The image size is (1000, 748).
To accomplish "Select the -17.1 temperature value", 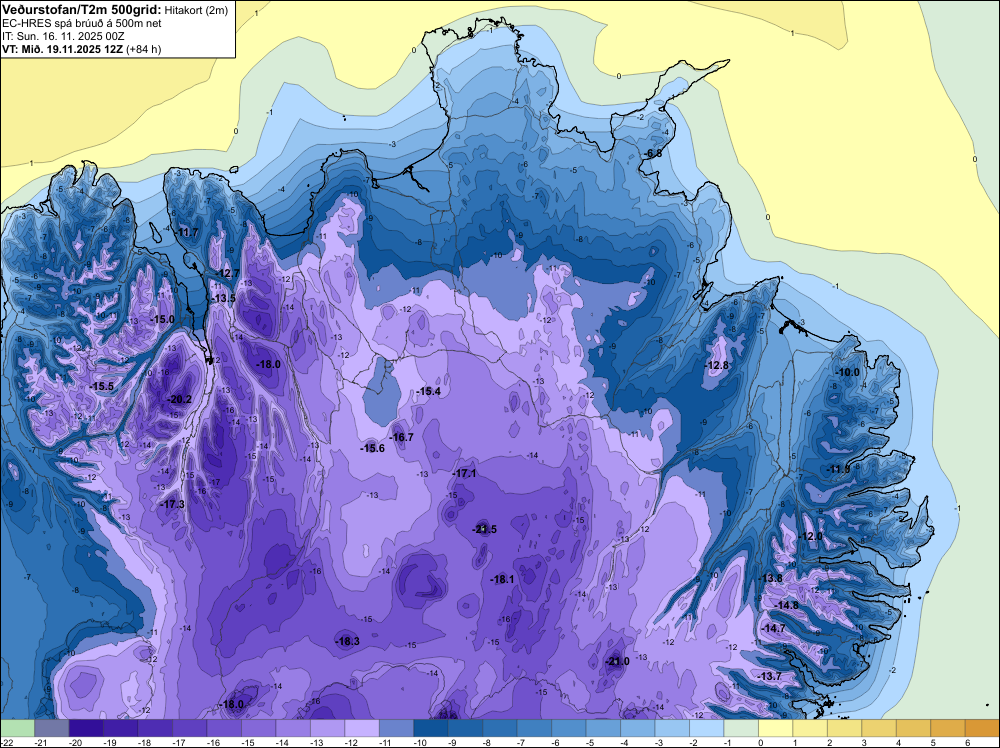I will click(x=464, y=473).
